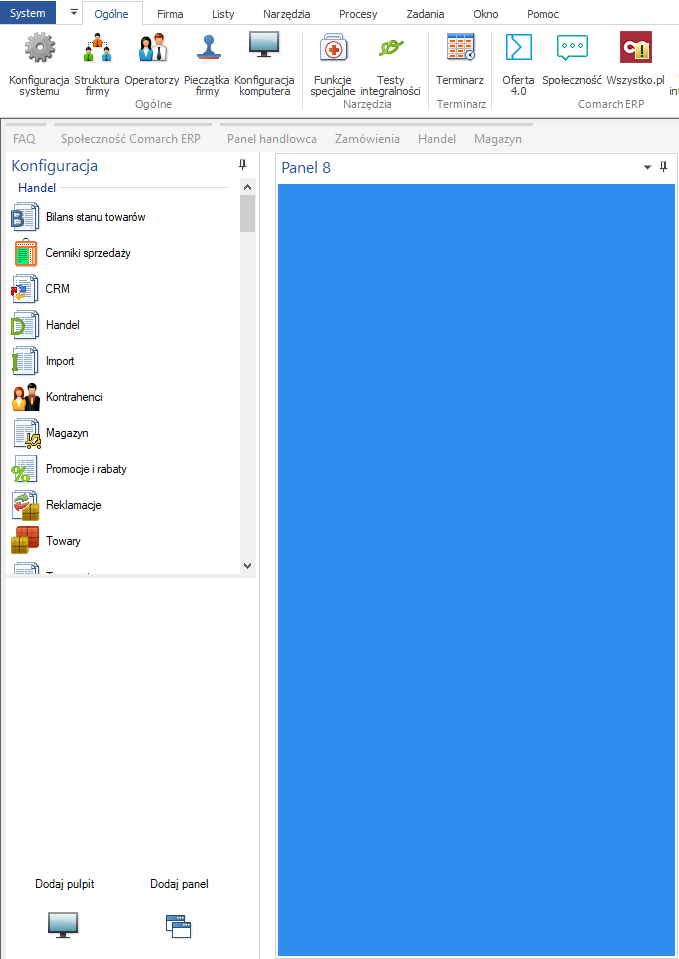Select the CRM text label
Viewport: 679px width, 959px height.
[x=58, y=289]
